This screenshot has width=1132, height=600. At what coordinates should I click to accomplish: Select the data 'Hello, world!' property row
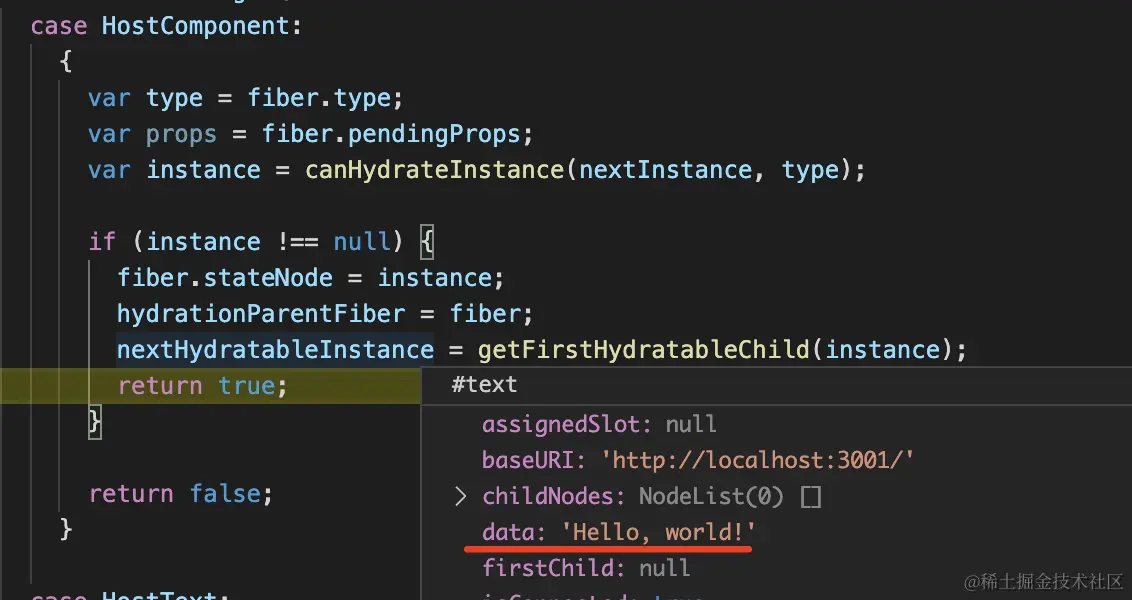[x=619, y=532]
